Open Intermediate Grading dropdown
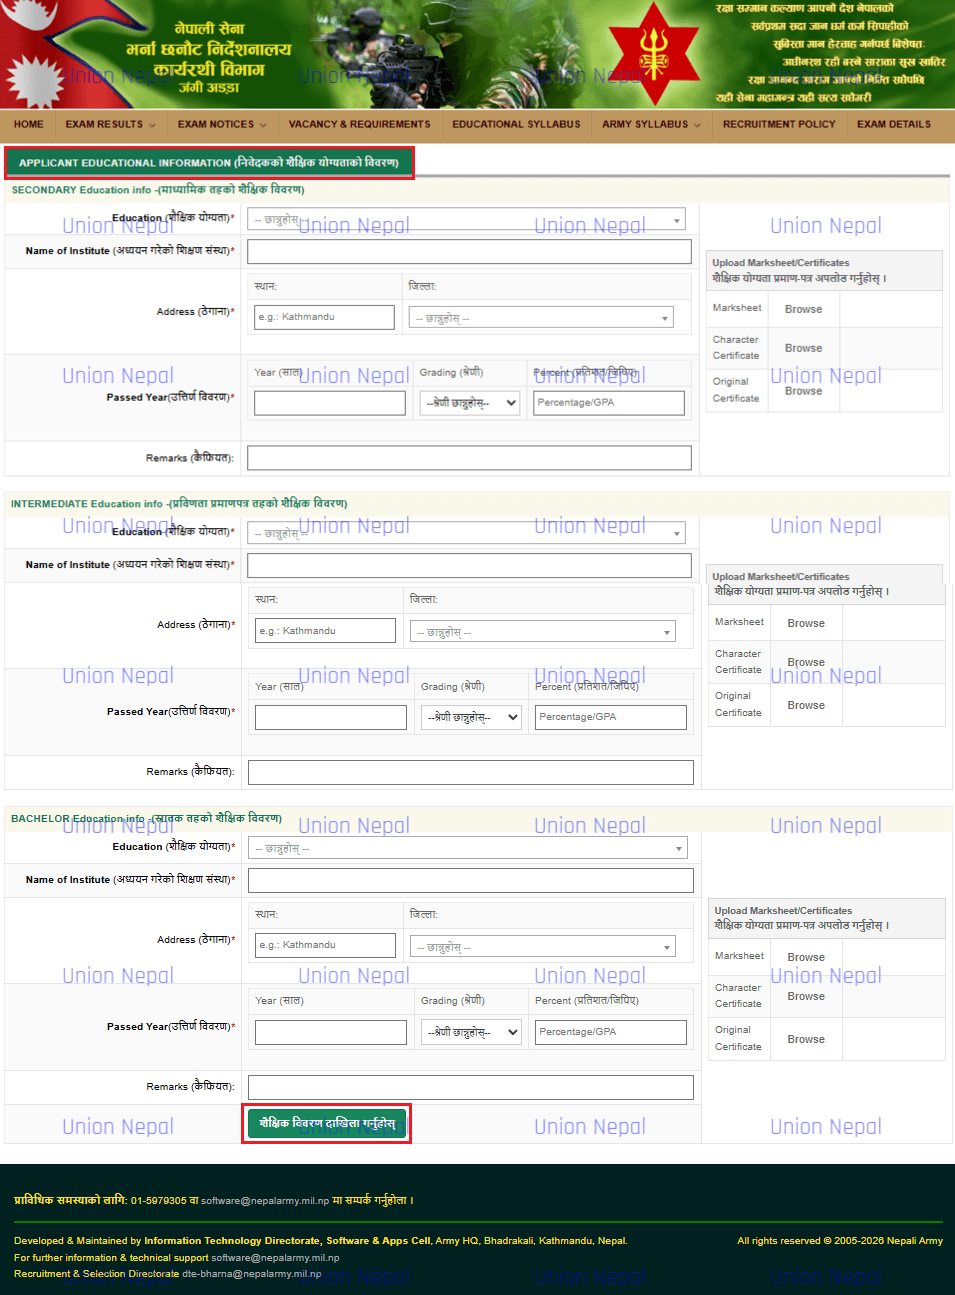The width and height of the screenshot is (955, 1295). click(x=472, y=717)
